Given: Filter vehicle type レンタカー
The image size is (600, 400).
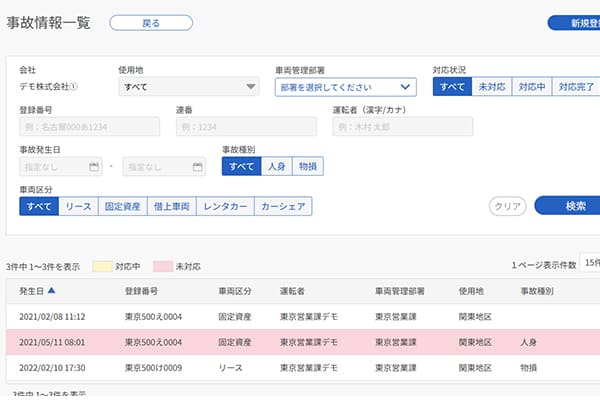Looking at the screenshot, I should point(225,206).
